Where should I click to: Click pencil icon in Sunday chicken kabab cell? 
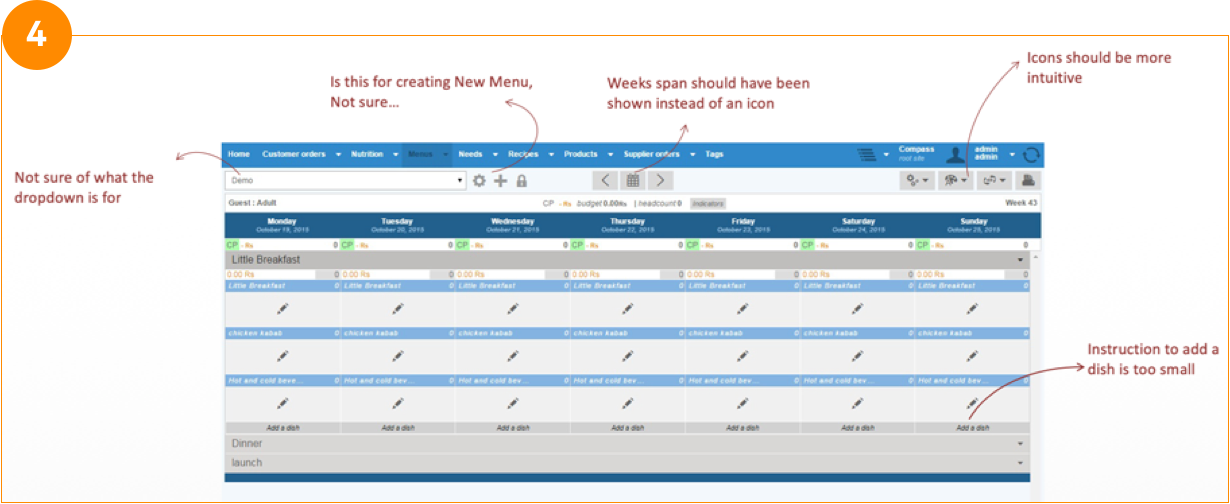tap(972, 356)
